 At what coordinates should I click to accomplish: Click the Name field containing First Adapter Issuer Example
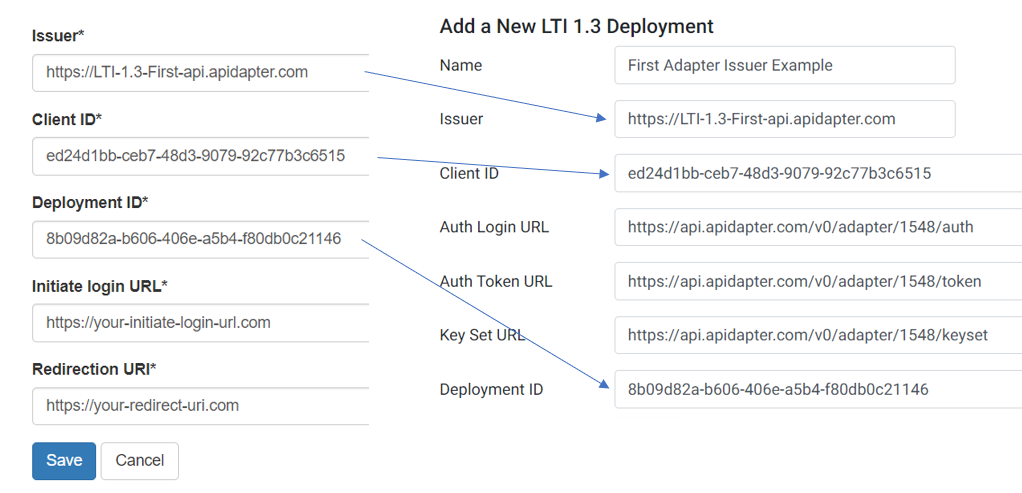pos(784,65)
